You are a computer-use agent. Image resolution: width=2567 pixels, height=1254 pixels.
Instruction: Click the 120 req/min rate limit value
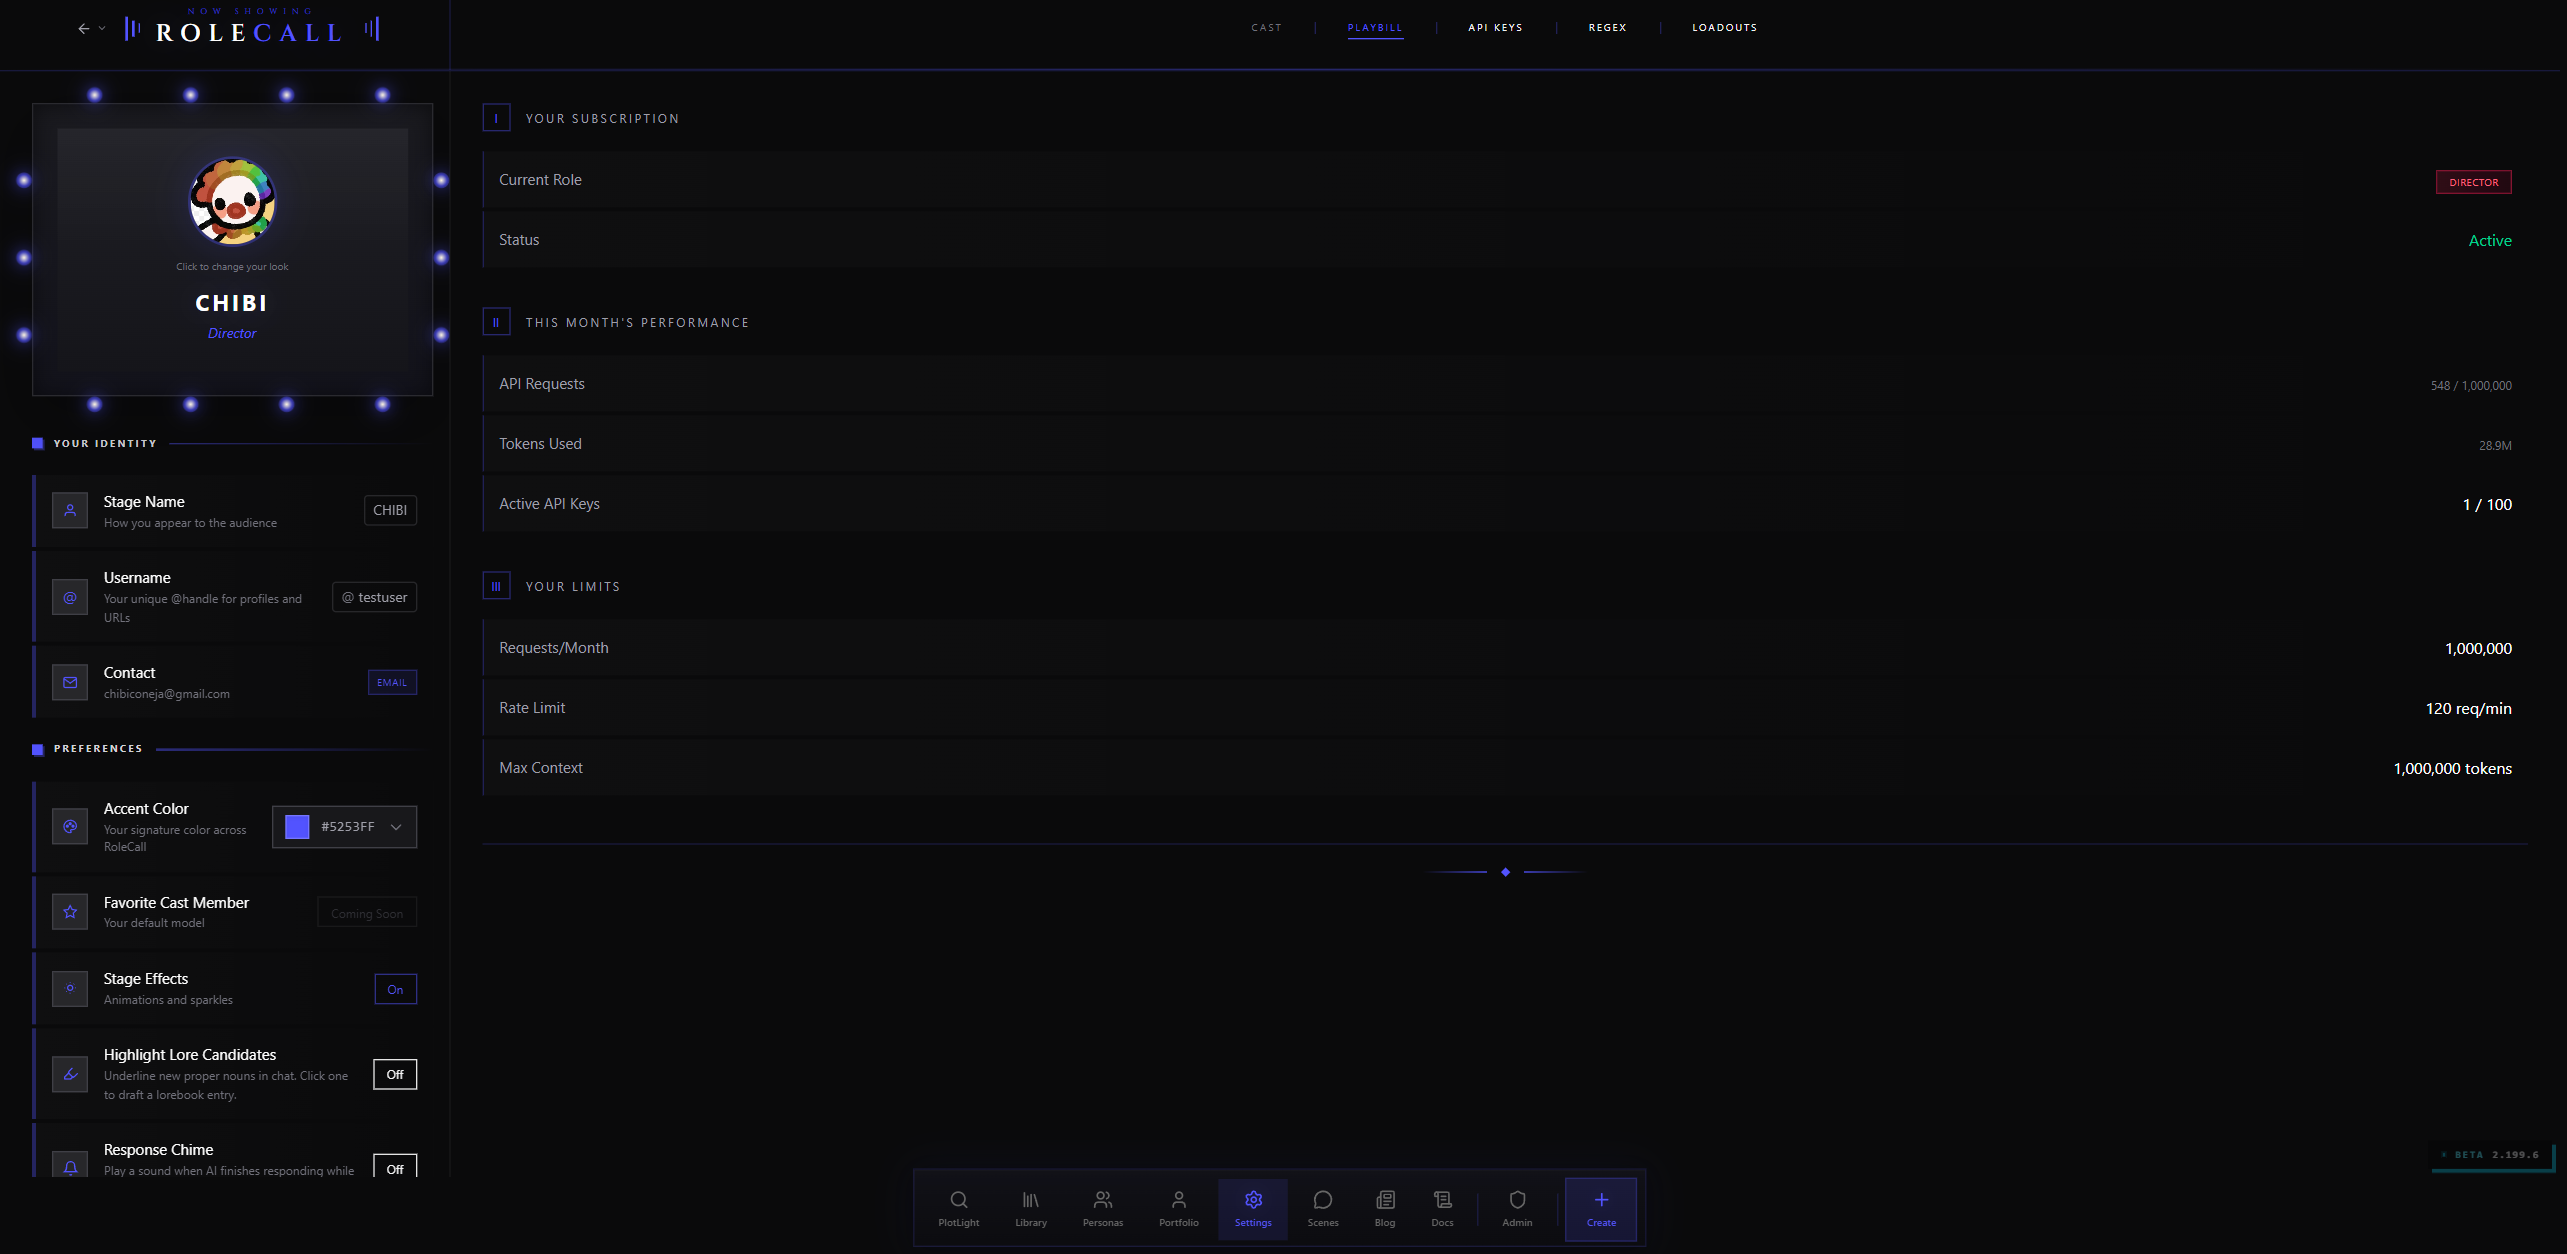click(x=2468, y=708)
